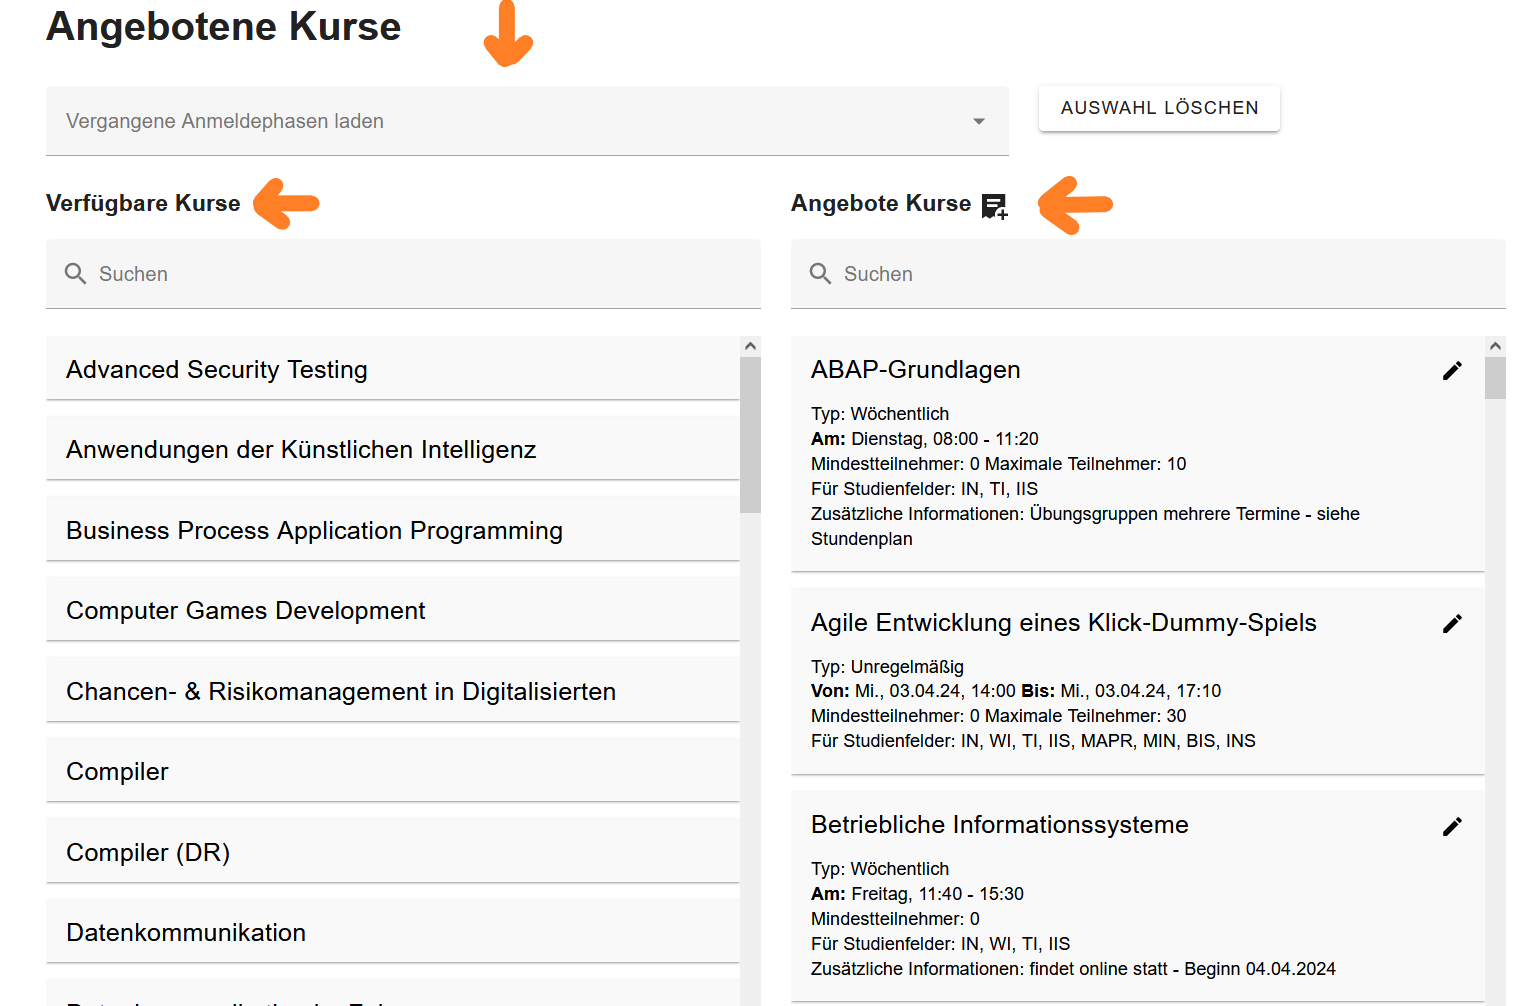Screen dimensions: 1535x1006
Task: Click the search magnifier in Angebote Kurse
Action: pos(820,274)
